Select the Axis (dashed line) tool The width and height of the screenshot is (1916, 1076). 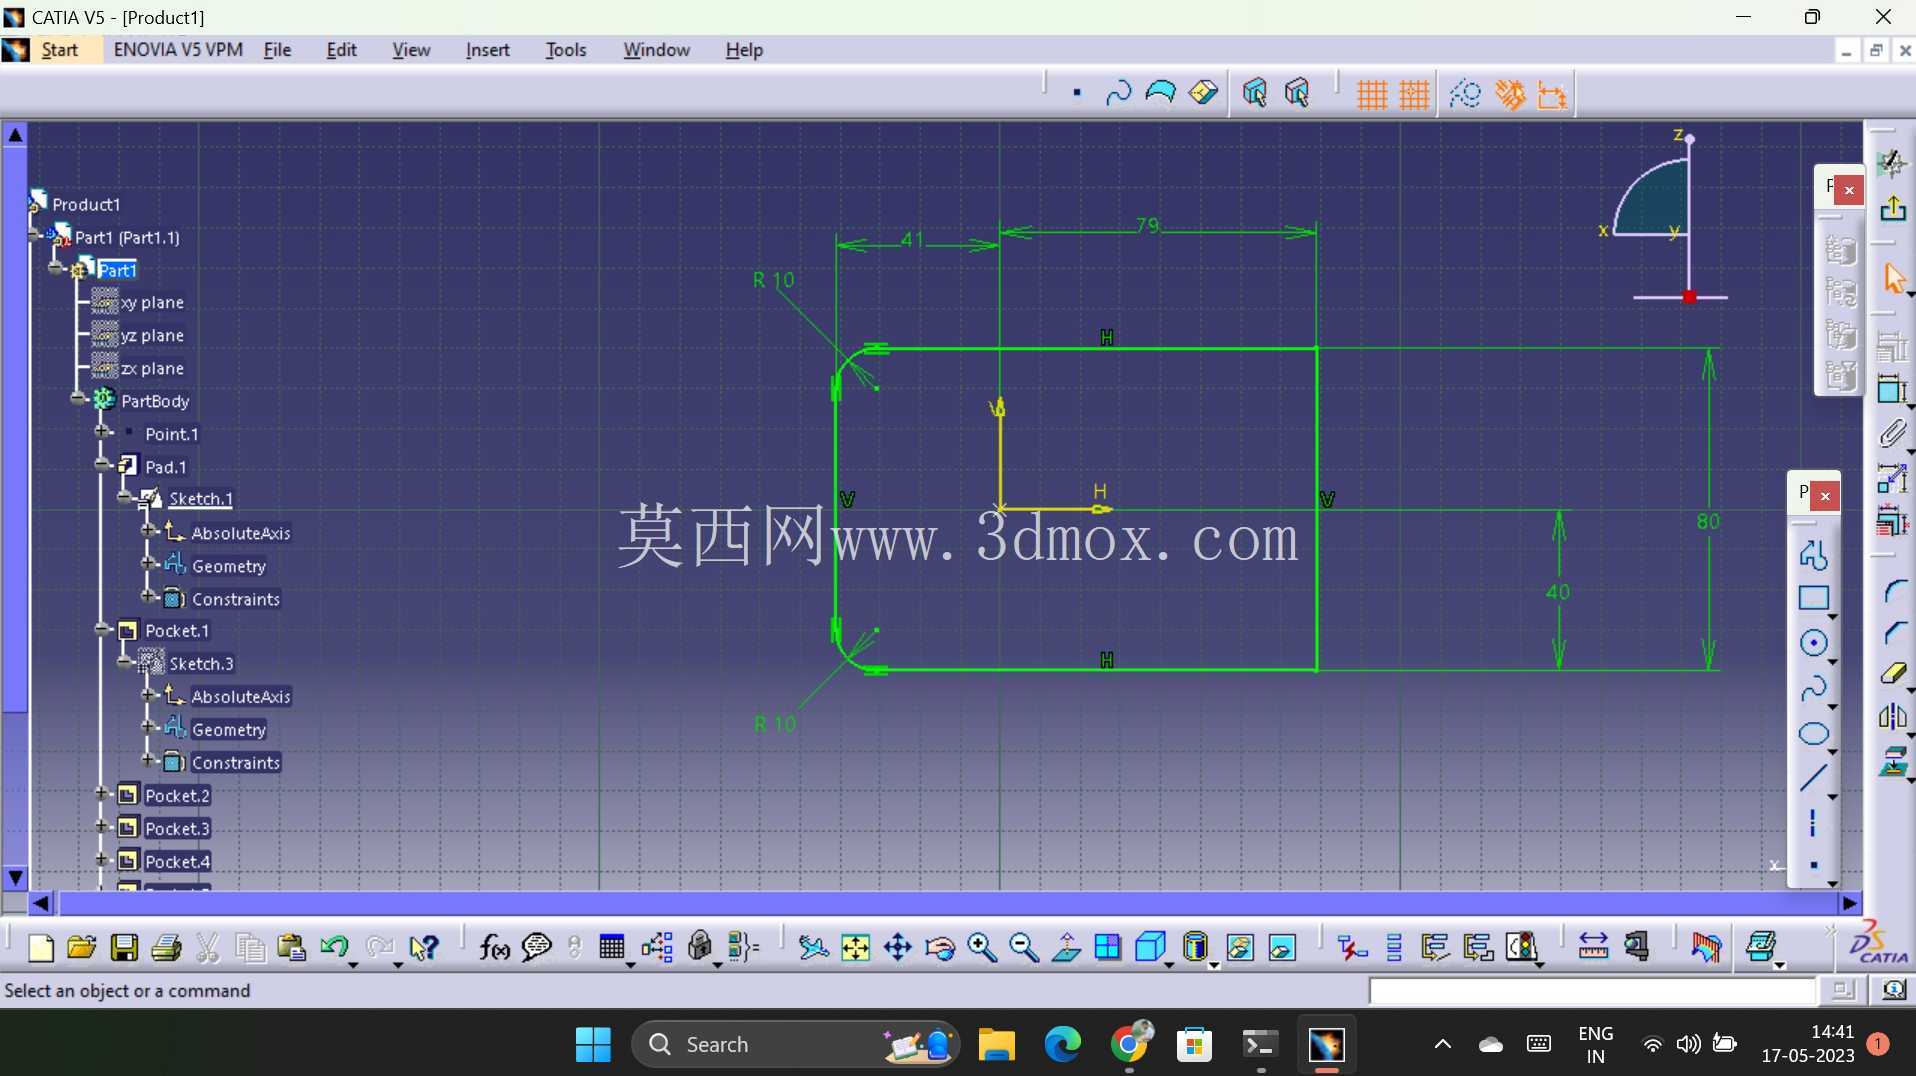pyautogui.click(x=1813, y=822)
